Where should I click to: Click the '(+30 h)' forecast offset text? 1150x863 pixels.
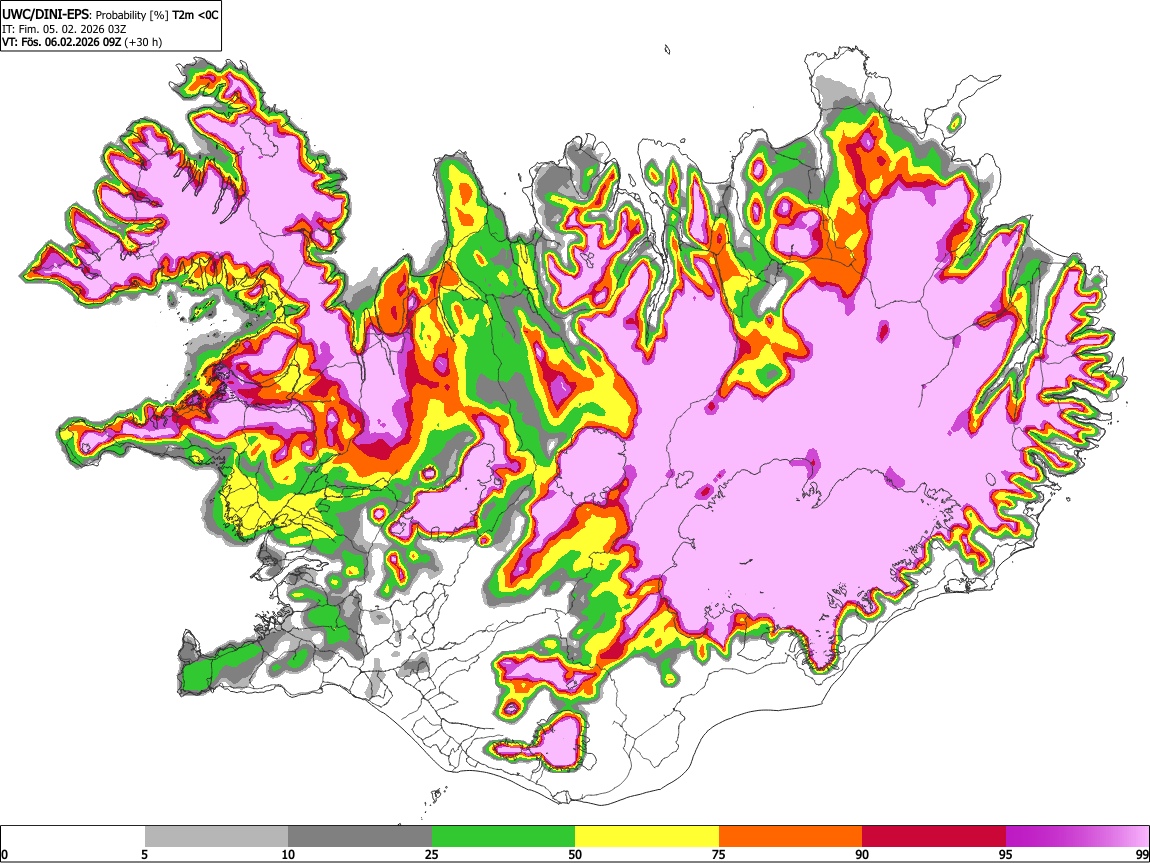click(x=143, y=42)
